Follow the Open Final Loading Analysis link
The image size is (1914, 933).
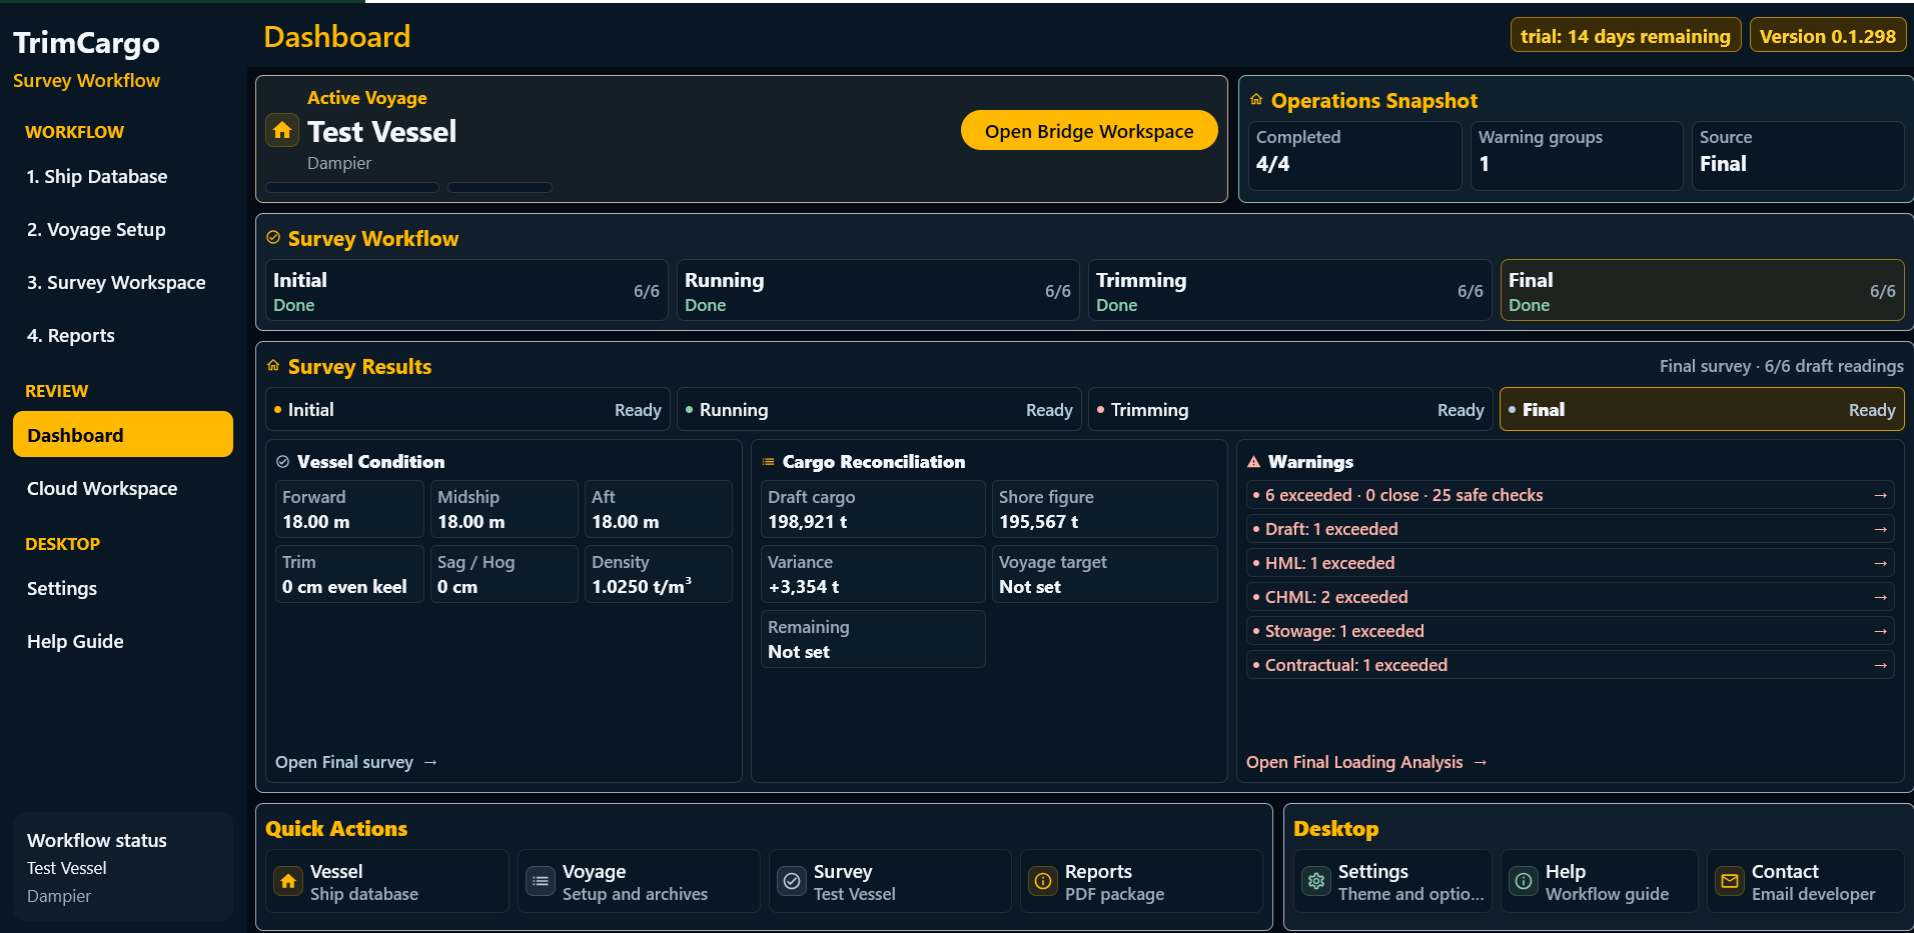point(1366,762)
